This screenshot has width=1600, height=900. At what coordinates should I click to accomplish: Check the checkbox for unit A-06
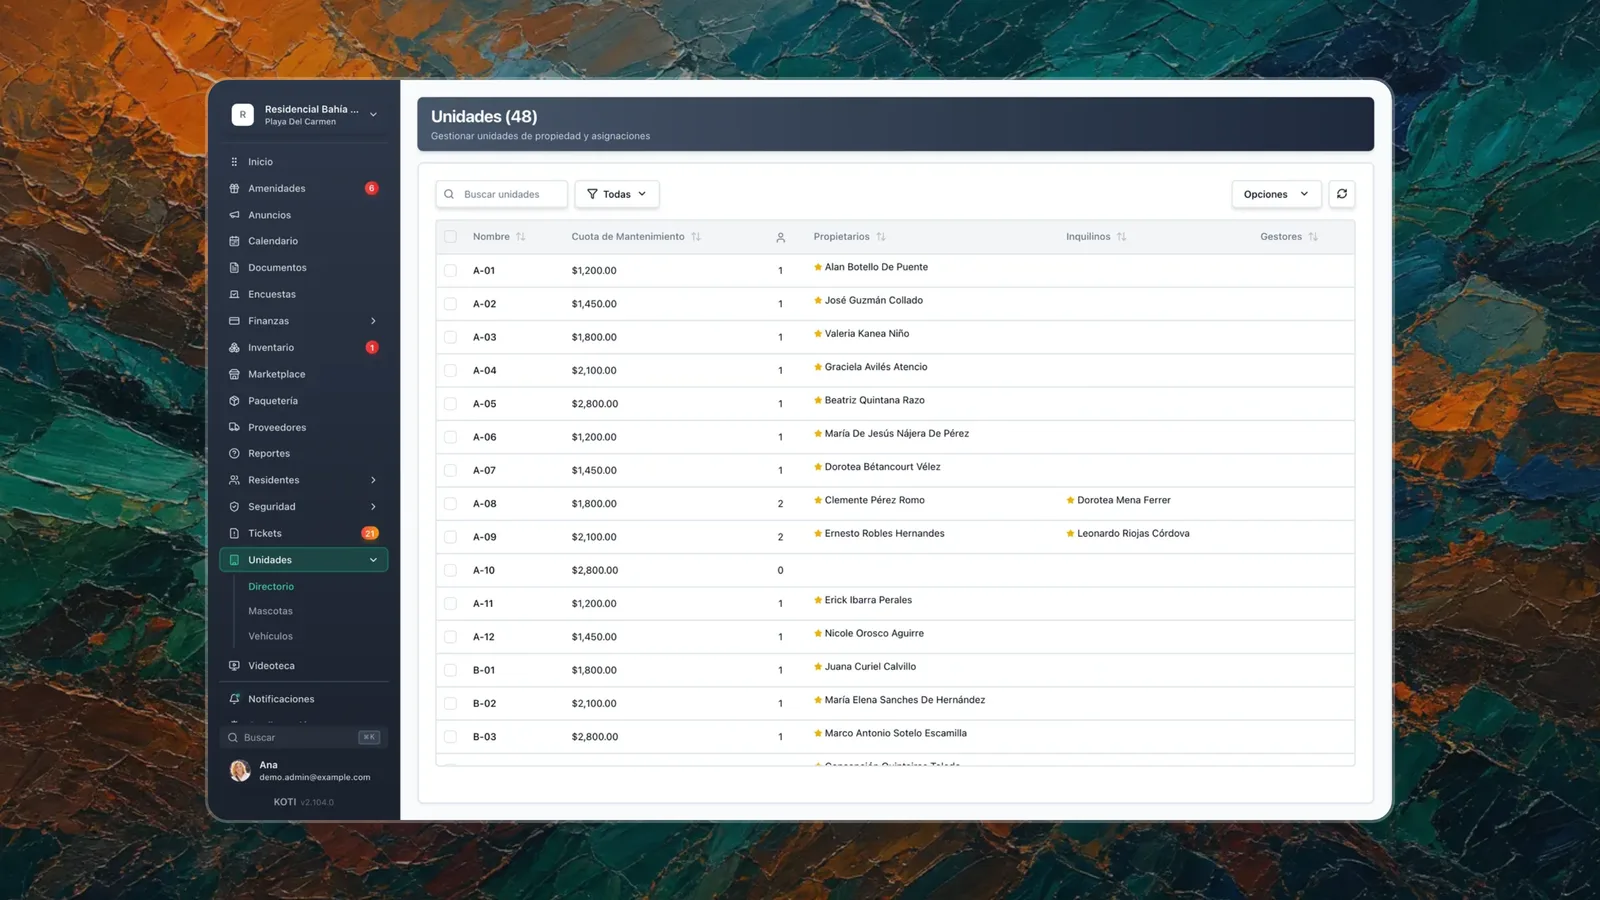[x=450, y=437]
